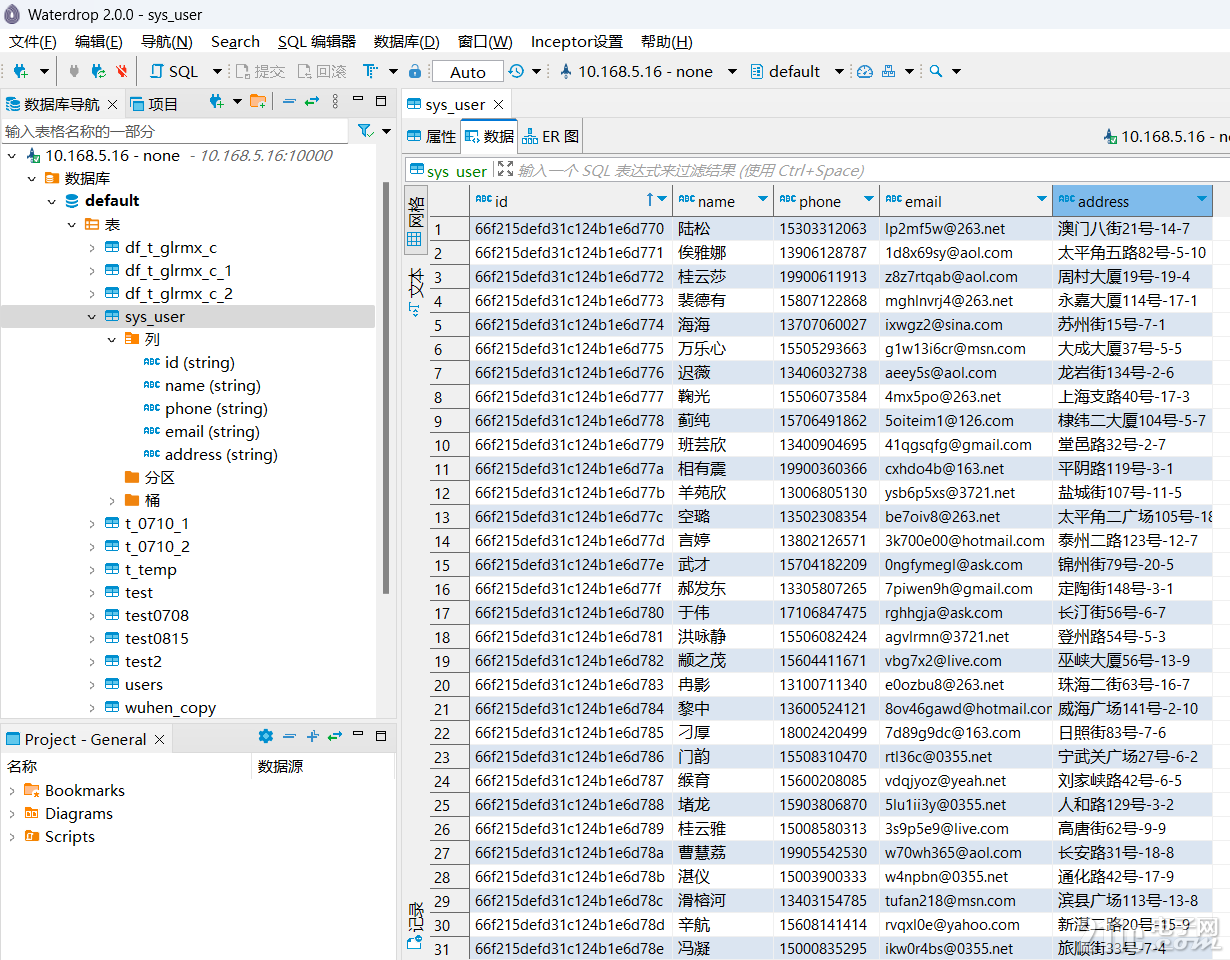The height and width of the screenshot is (960, 1230).
Task: Open the SQL 编辑器 menu
Action: point(317,41)
